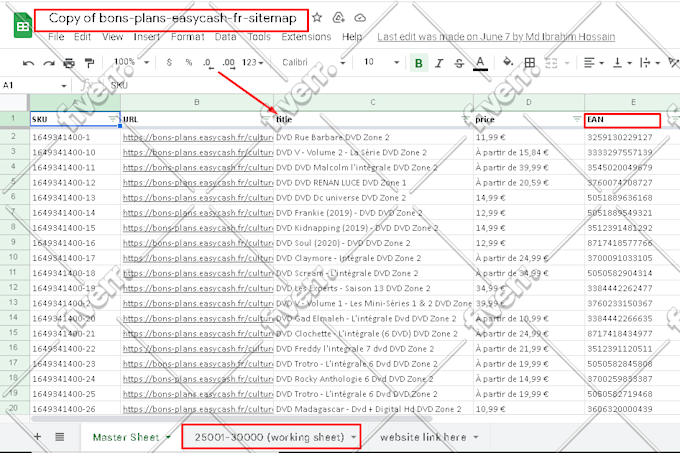Star the document

pos(317,18)
